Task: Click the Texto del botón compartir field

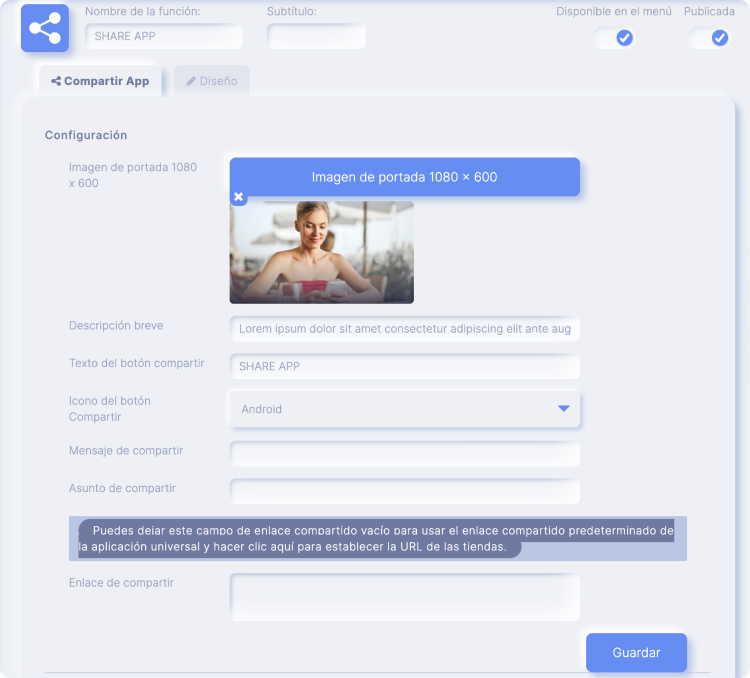Action: click(405, 367)
